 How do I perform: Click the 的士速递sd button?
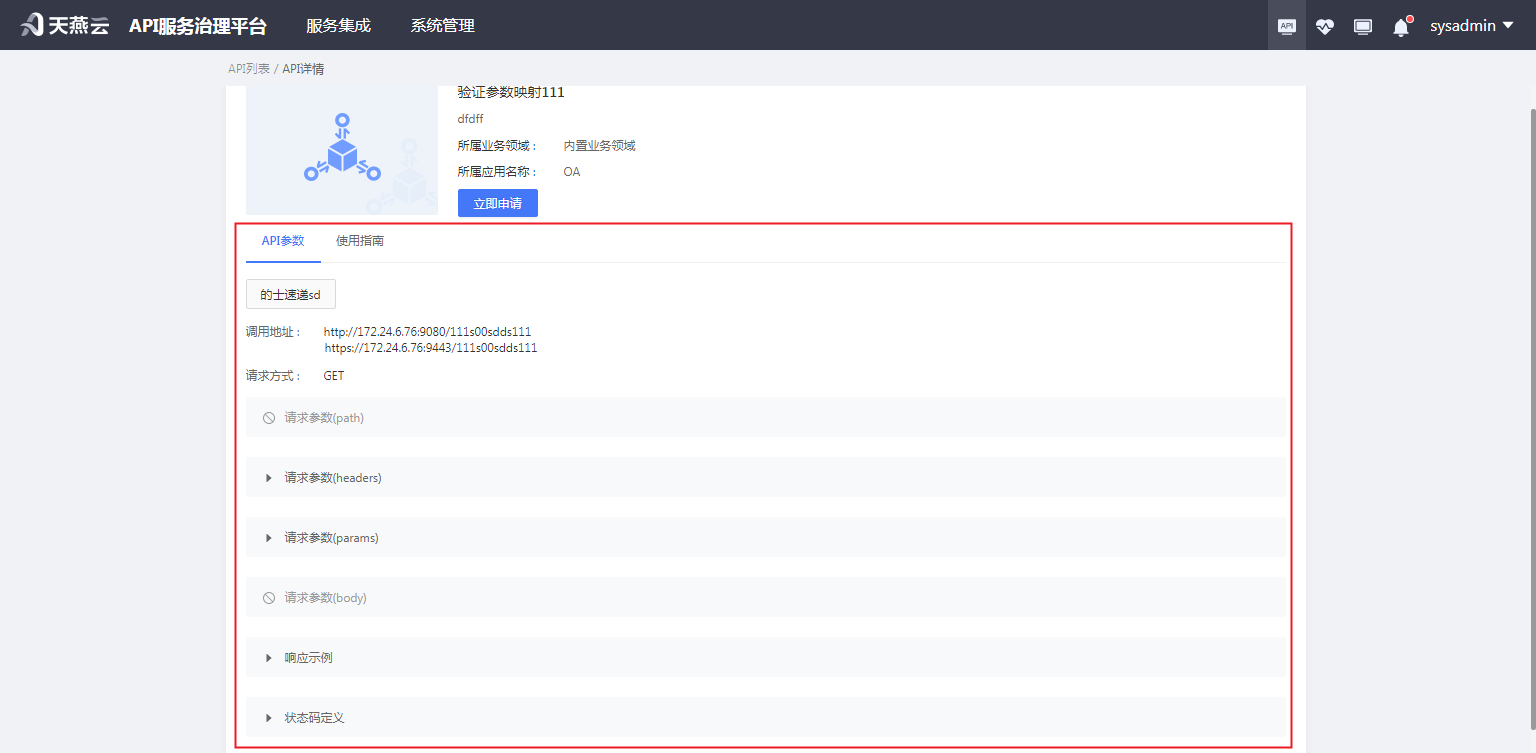(x=290, y=295)
